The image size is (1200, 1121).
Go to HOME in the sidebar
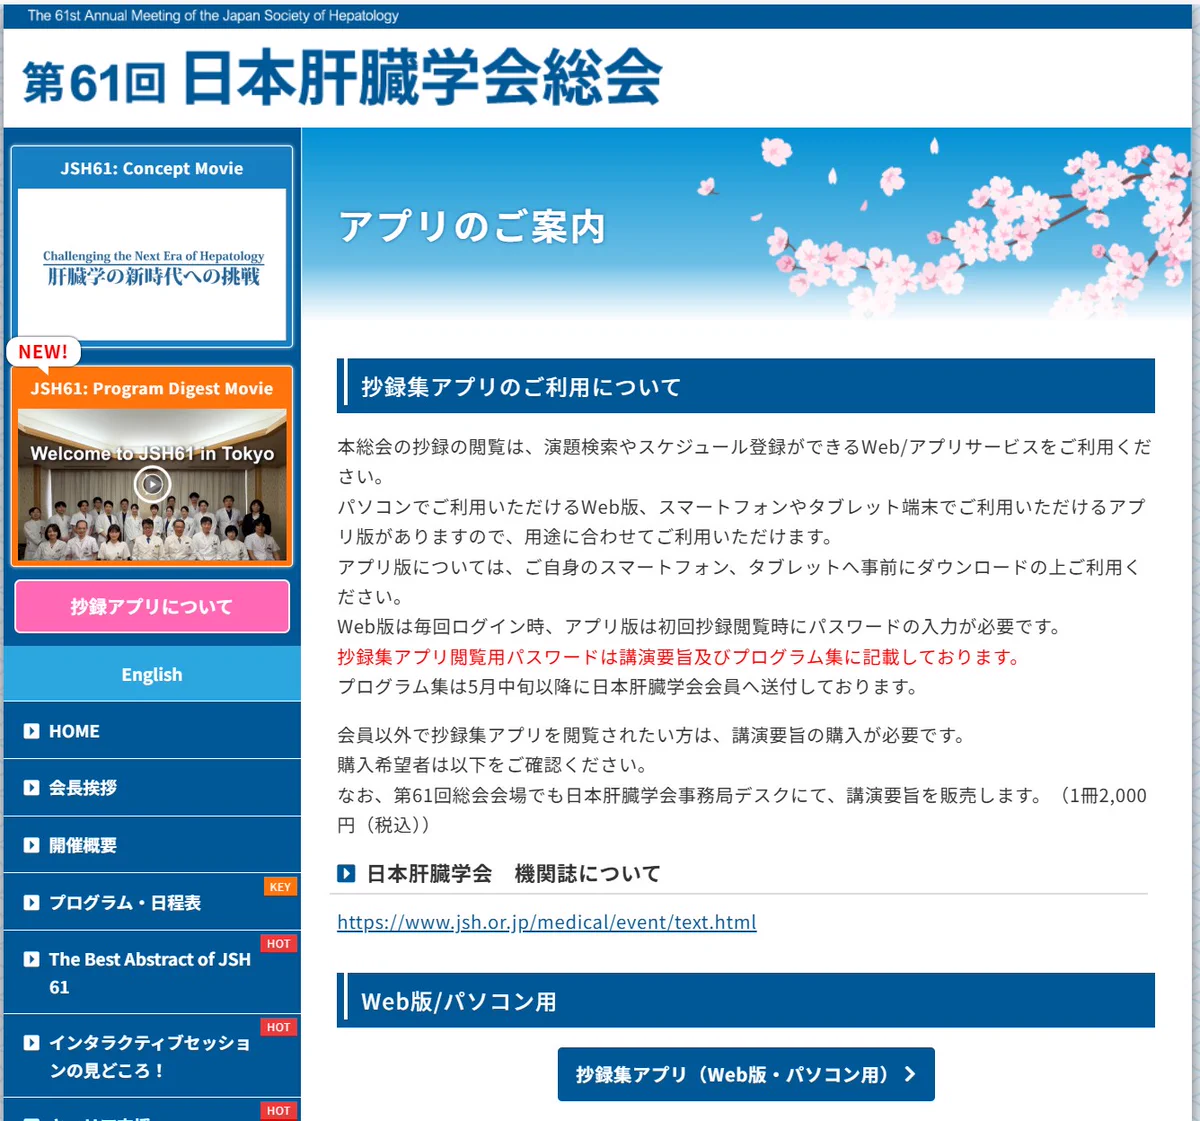(152, 731)
